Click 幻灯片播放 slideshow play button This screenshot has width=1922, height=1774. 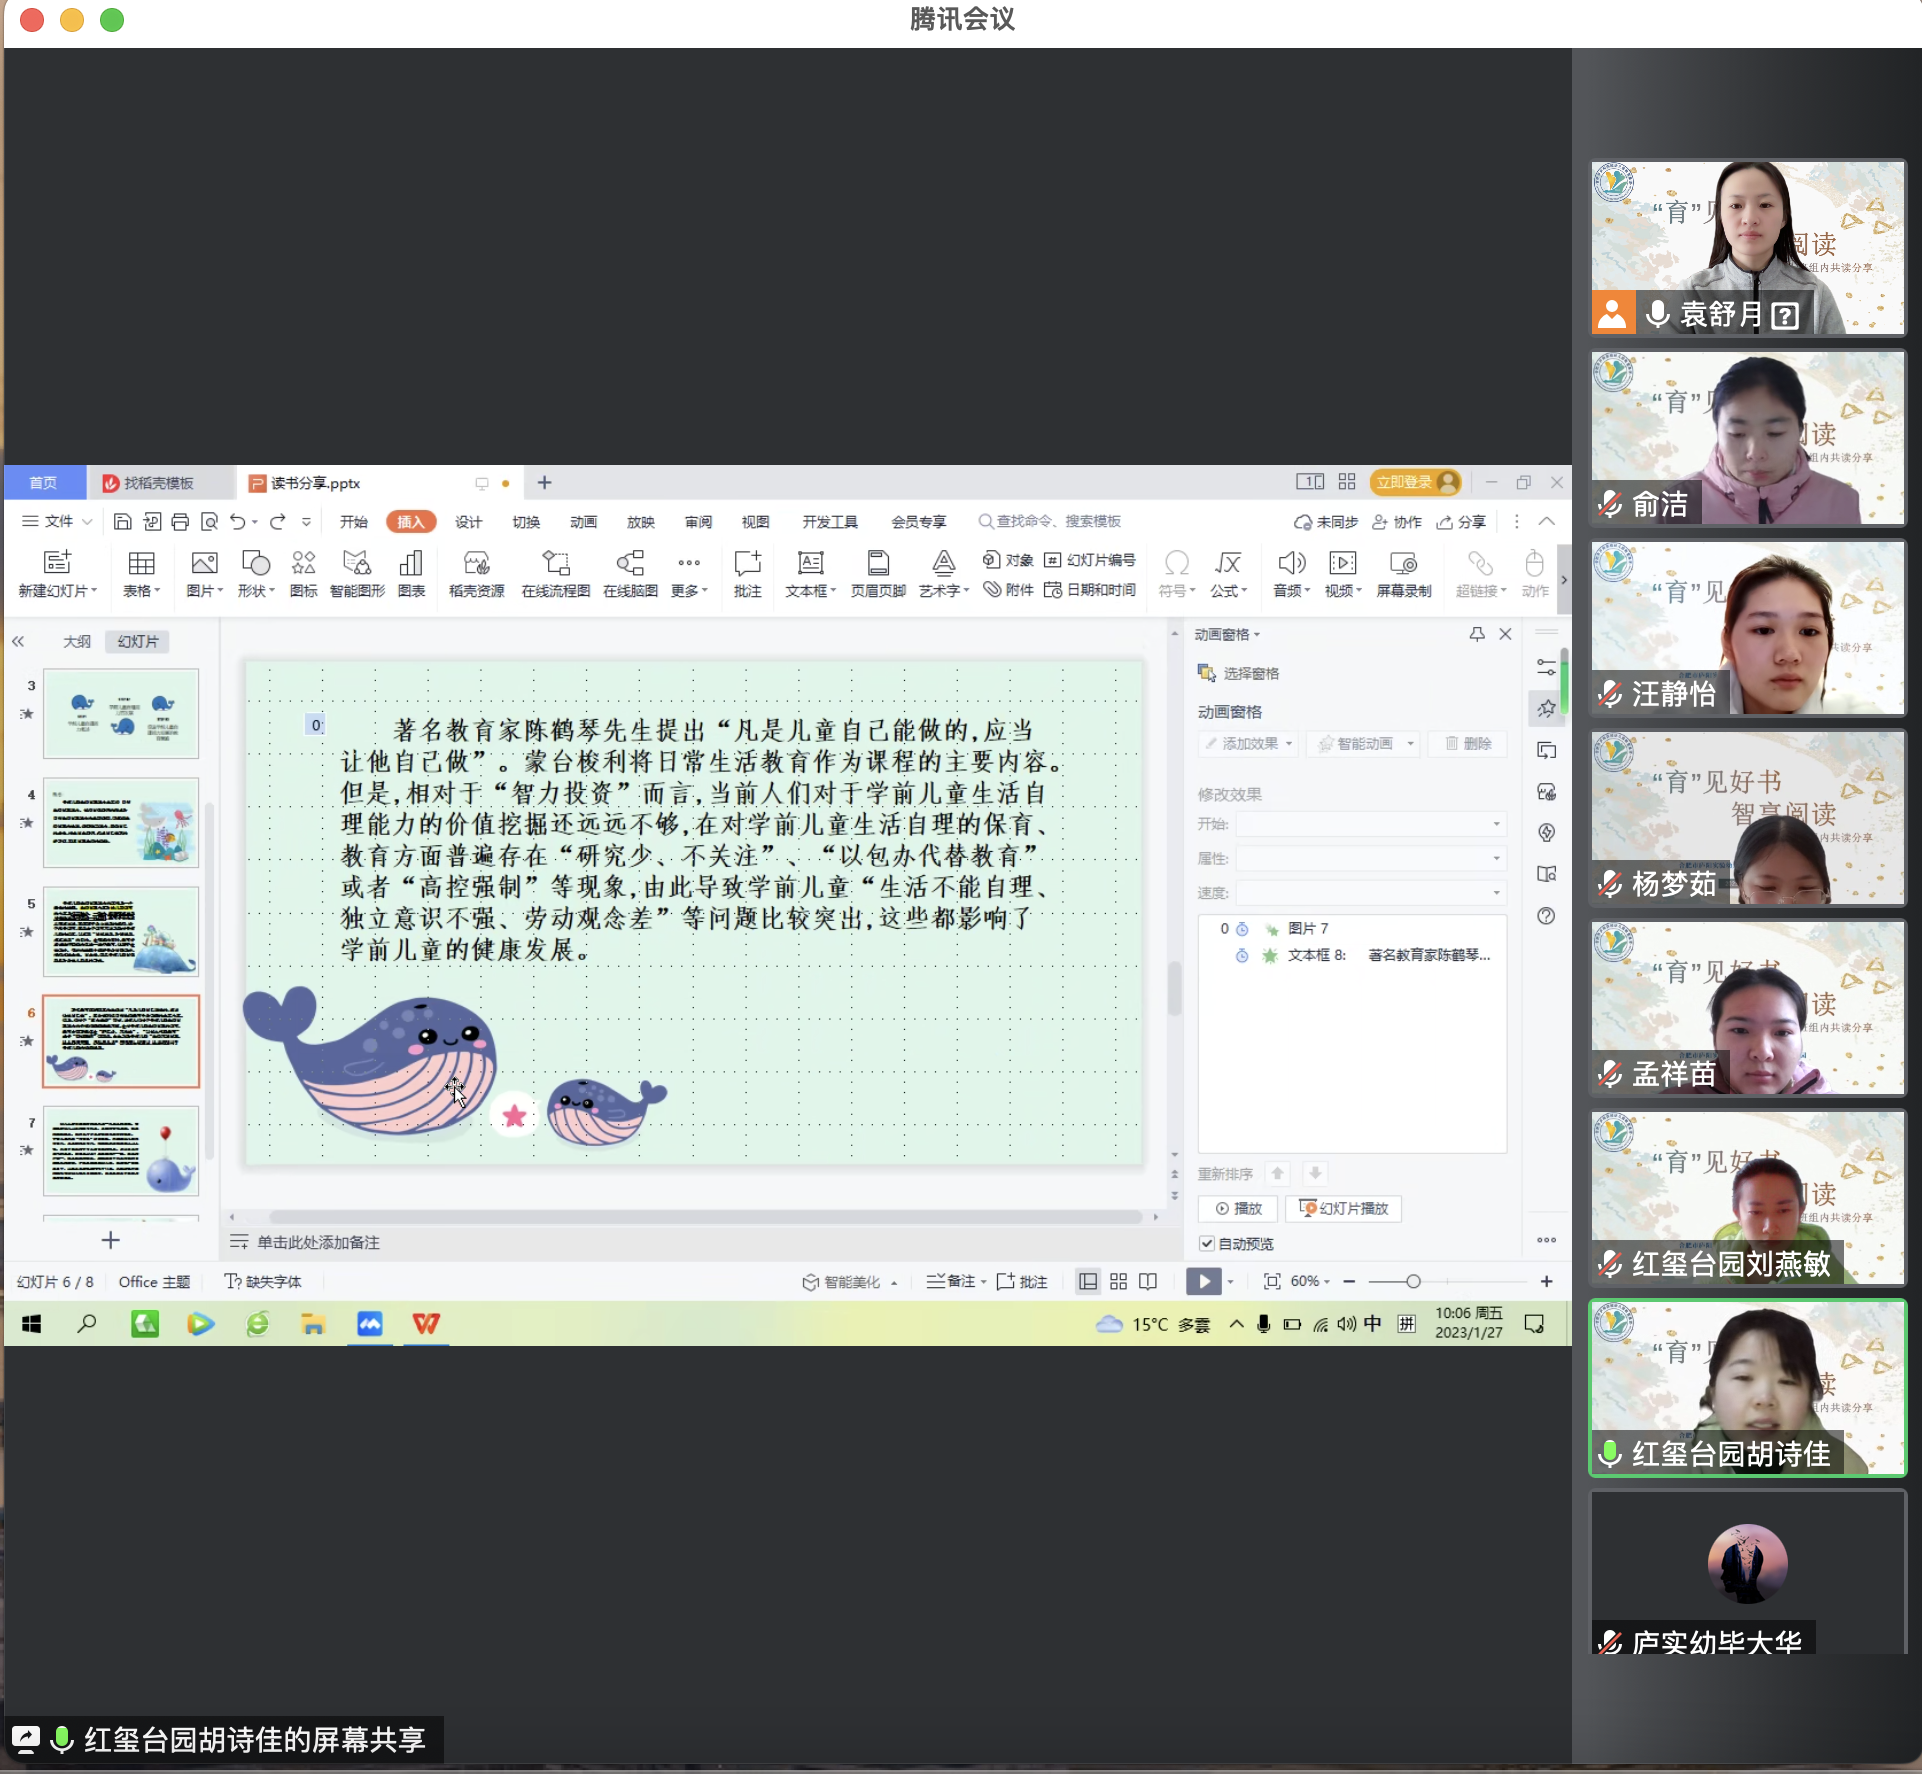click(x=1344, y=1208)
